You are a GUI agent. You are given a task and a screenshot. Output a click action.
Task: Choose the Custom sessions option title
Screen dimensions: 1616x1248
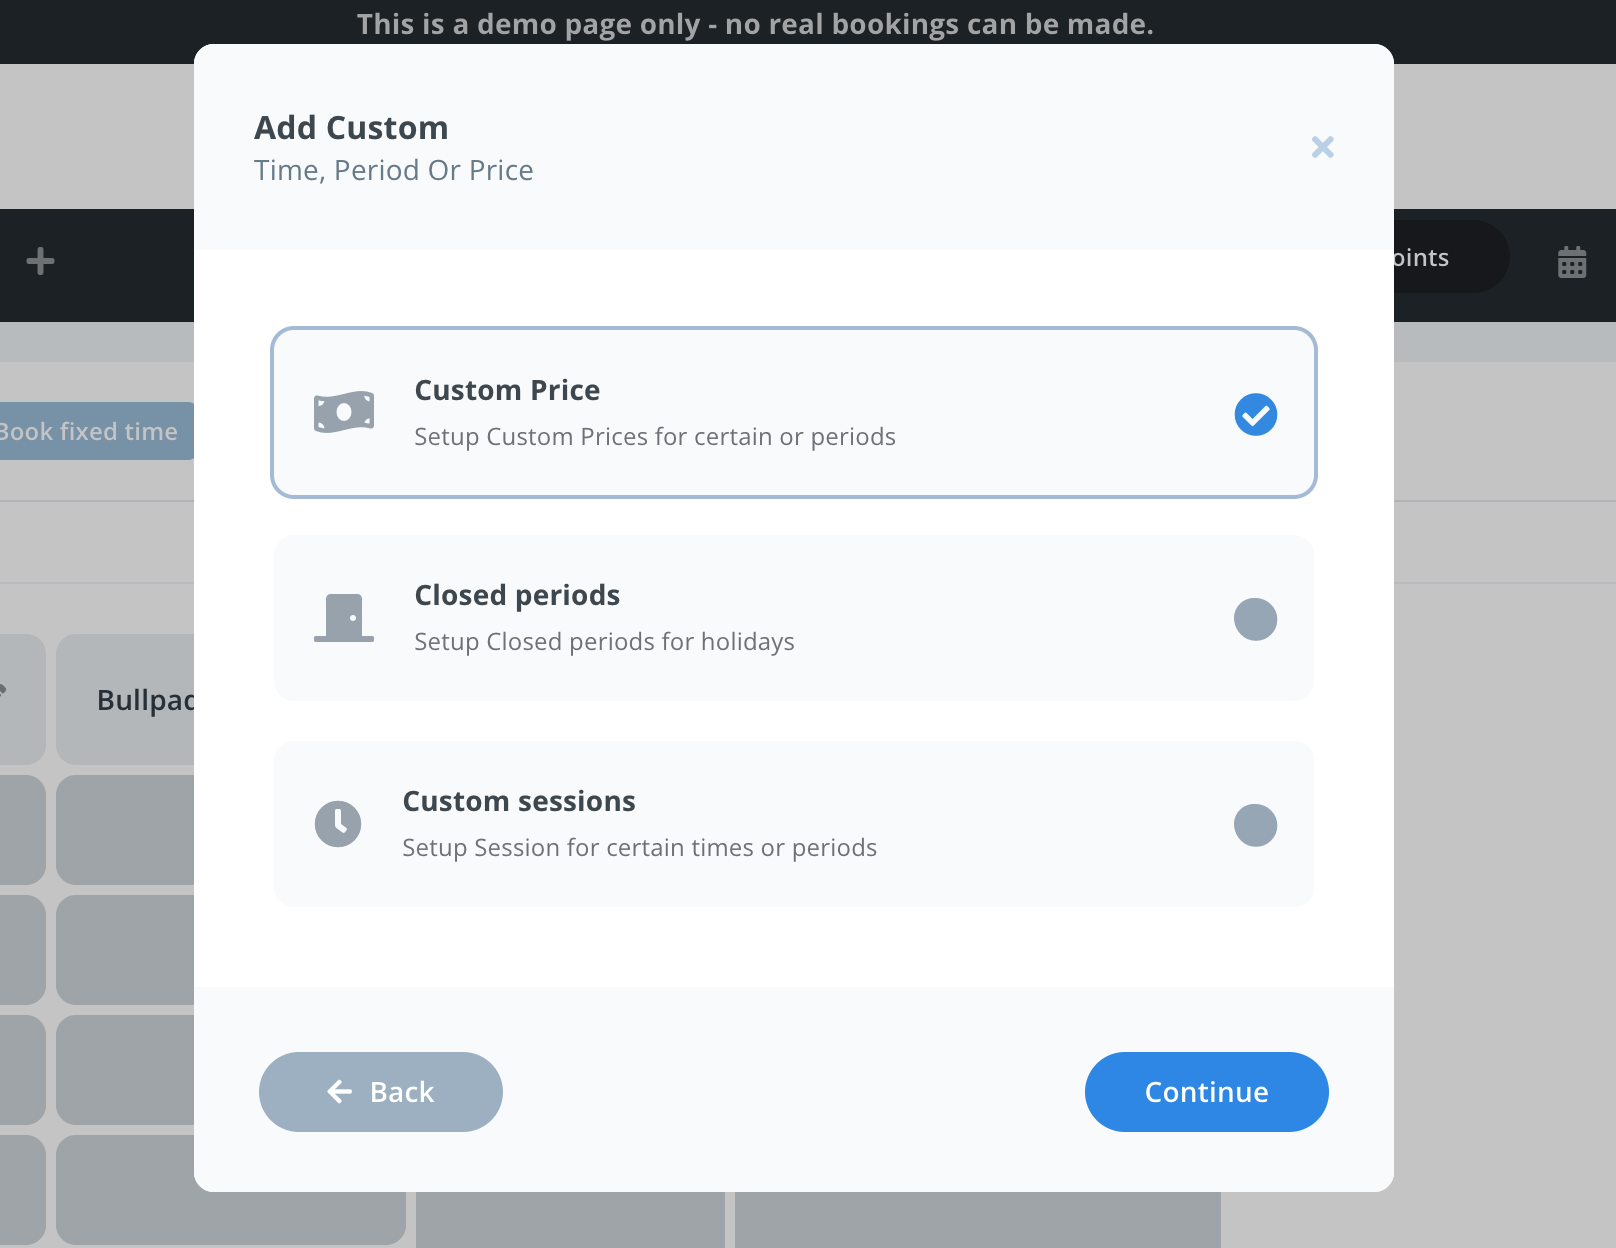point(519,801)
